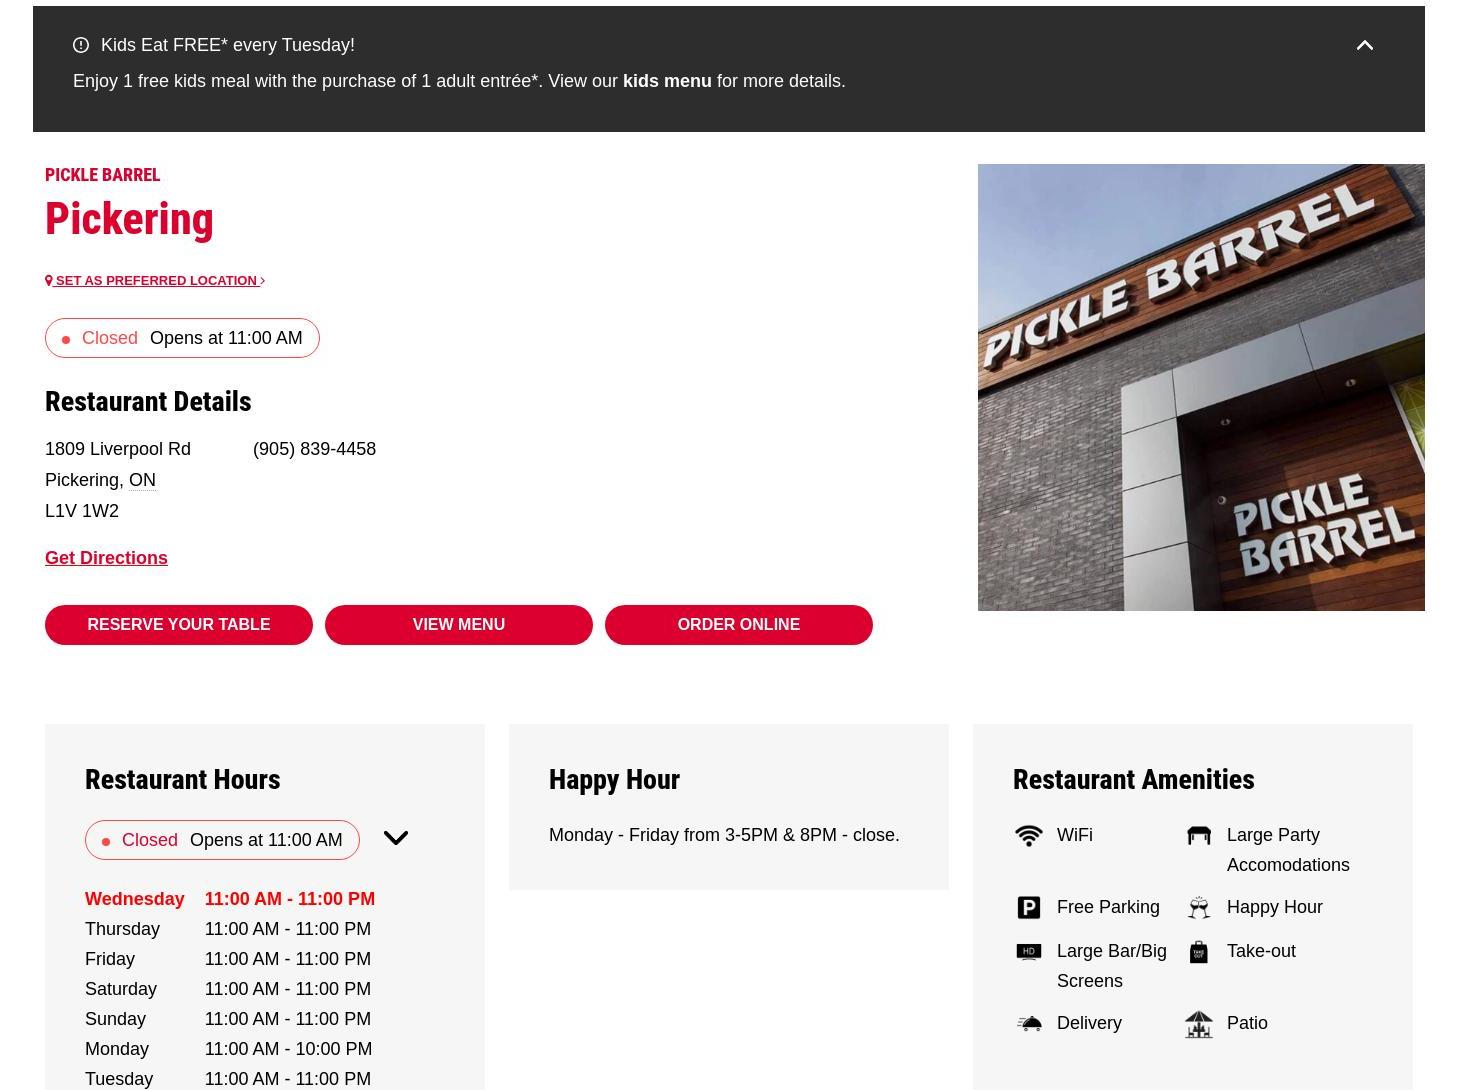Select the Friday hours row
Screen dimensions: 1458x1090
228,959
